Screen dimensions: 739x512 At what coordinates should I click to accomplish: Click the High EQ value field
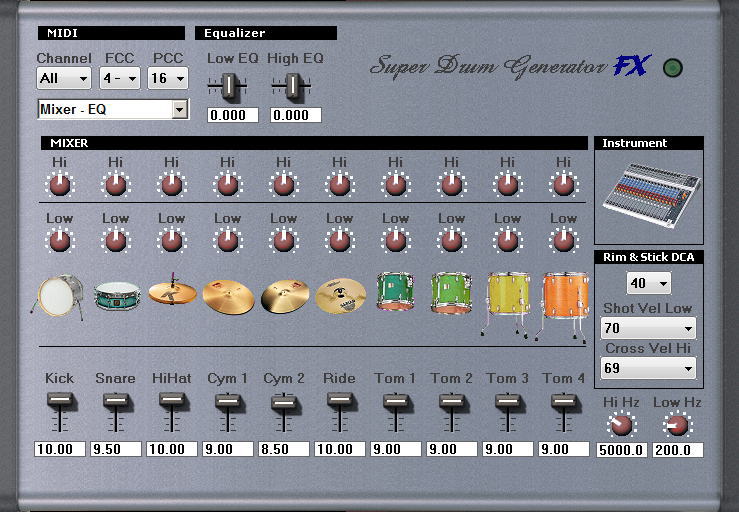pyautogui.click(x=296, y=115)
